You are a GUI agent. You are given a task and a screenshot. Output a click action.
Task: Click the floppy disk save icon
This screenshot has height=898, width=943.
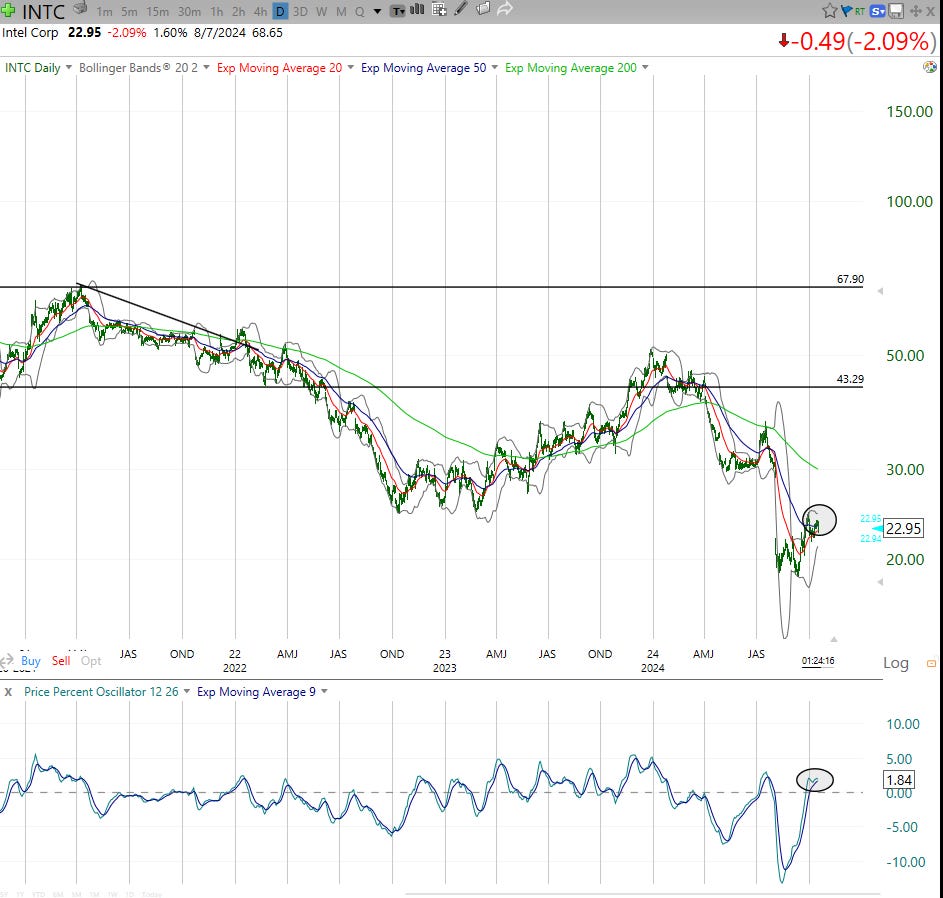pyautogui.click(x=896, y=11)
